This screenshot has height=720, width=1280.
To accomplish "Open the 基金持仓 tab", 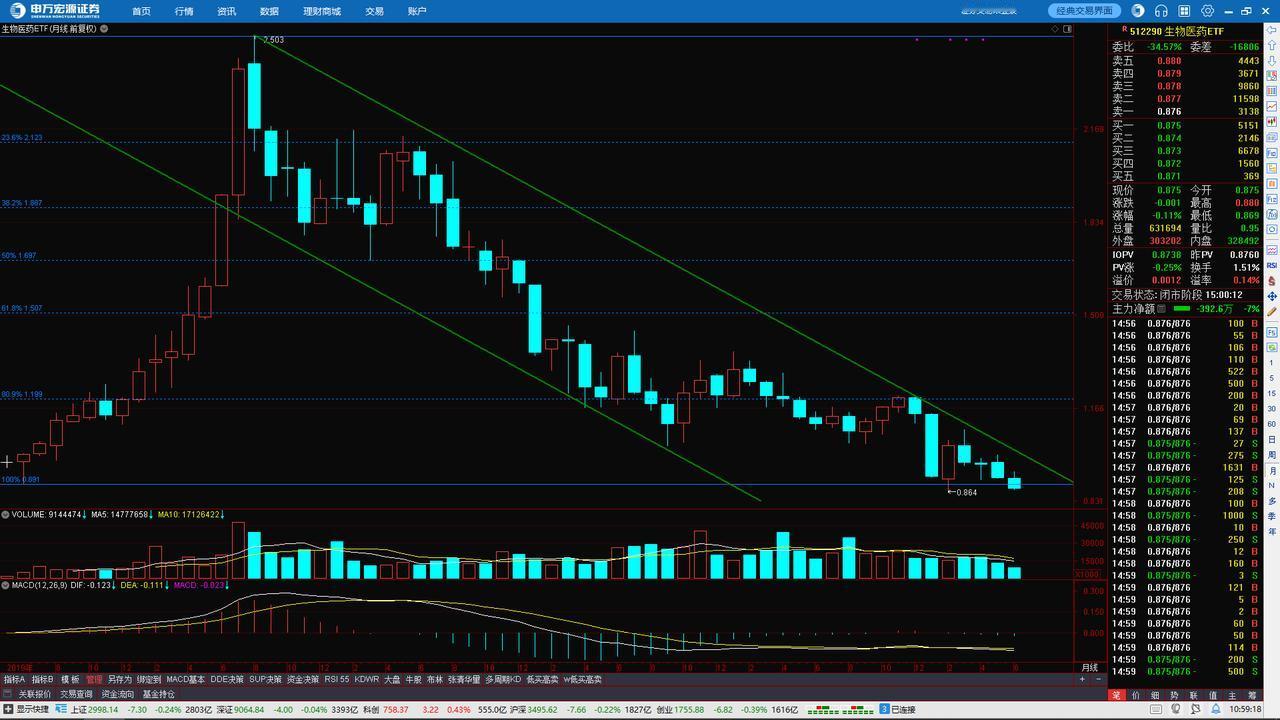I will (x=158, y=694).
